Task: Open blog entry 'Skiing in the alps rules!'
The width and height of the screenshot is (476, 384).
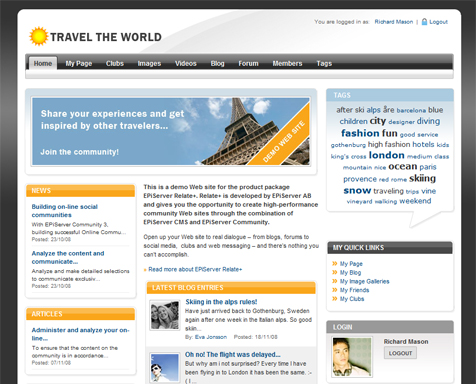Action: click(221, 302)
